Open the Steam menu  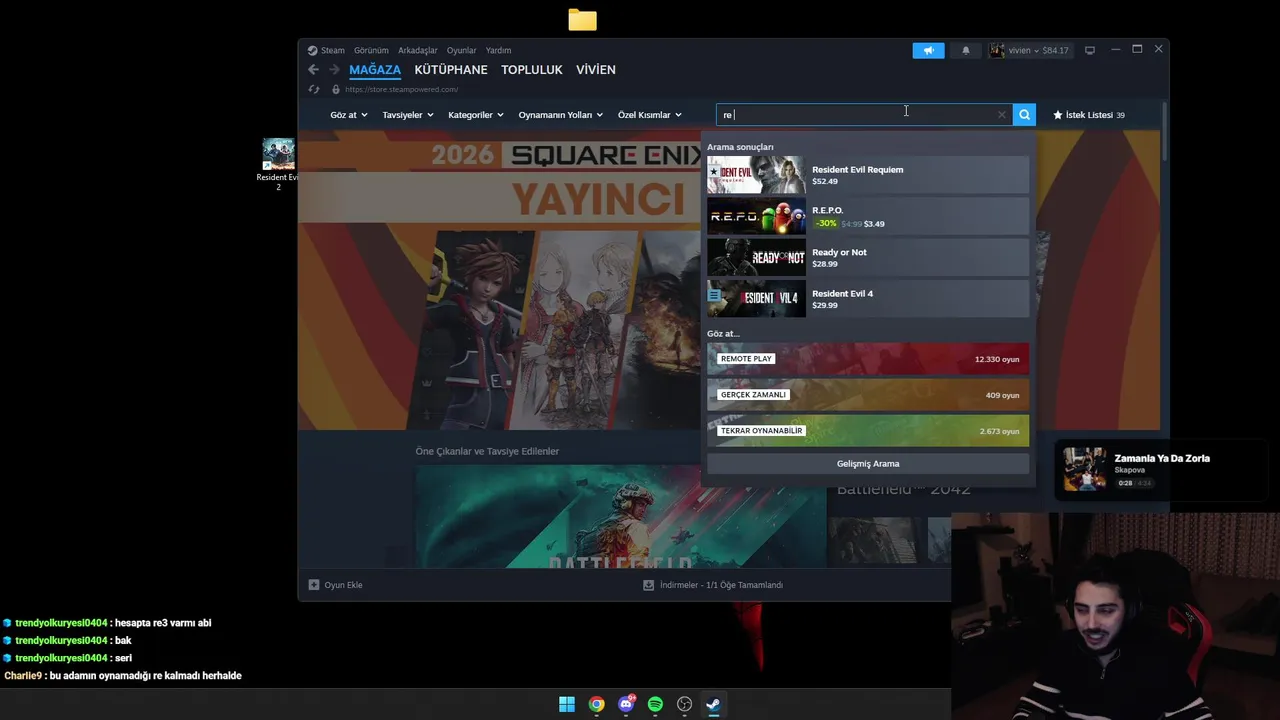332,50
